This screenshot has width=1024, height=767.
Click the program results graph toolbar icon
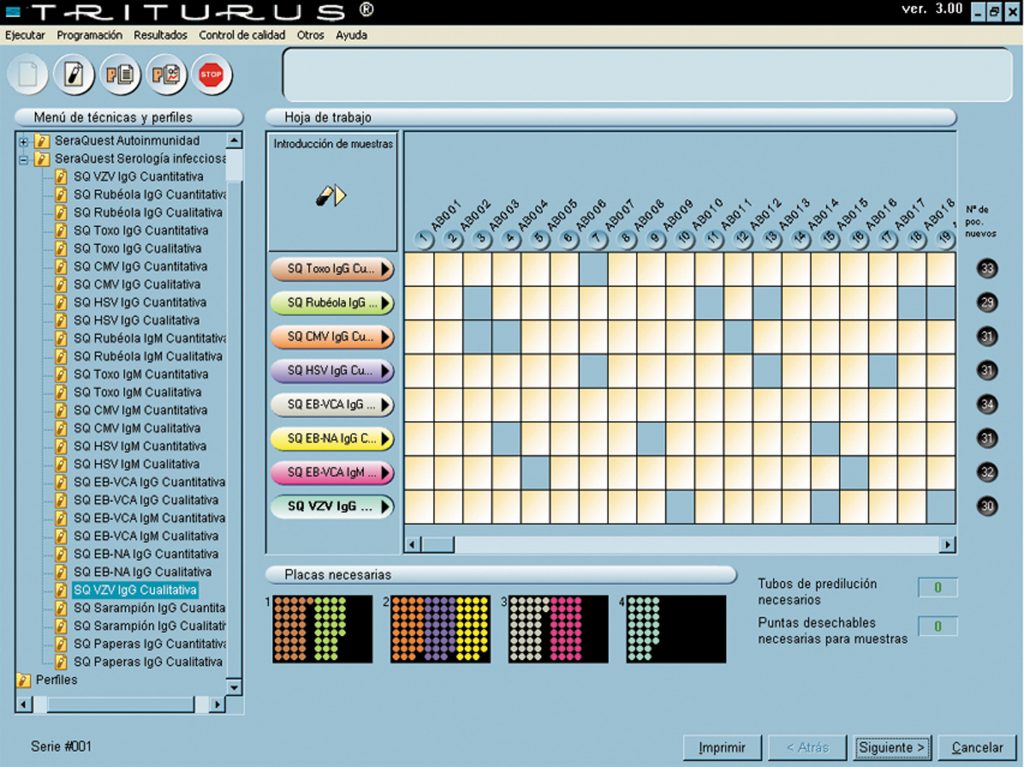point(166,76)
